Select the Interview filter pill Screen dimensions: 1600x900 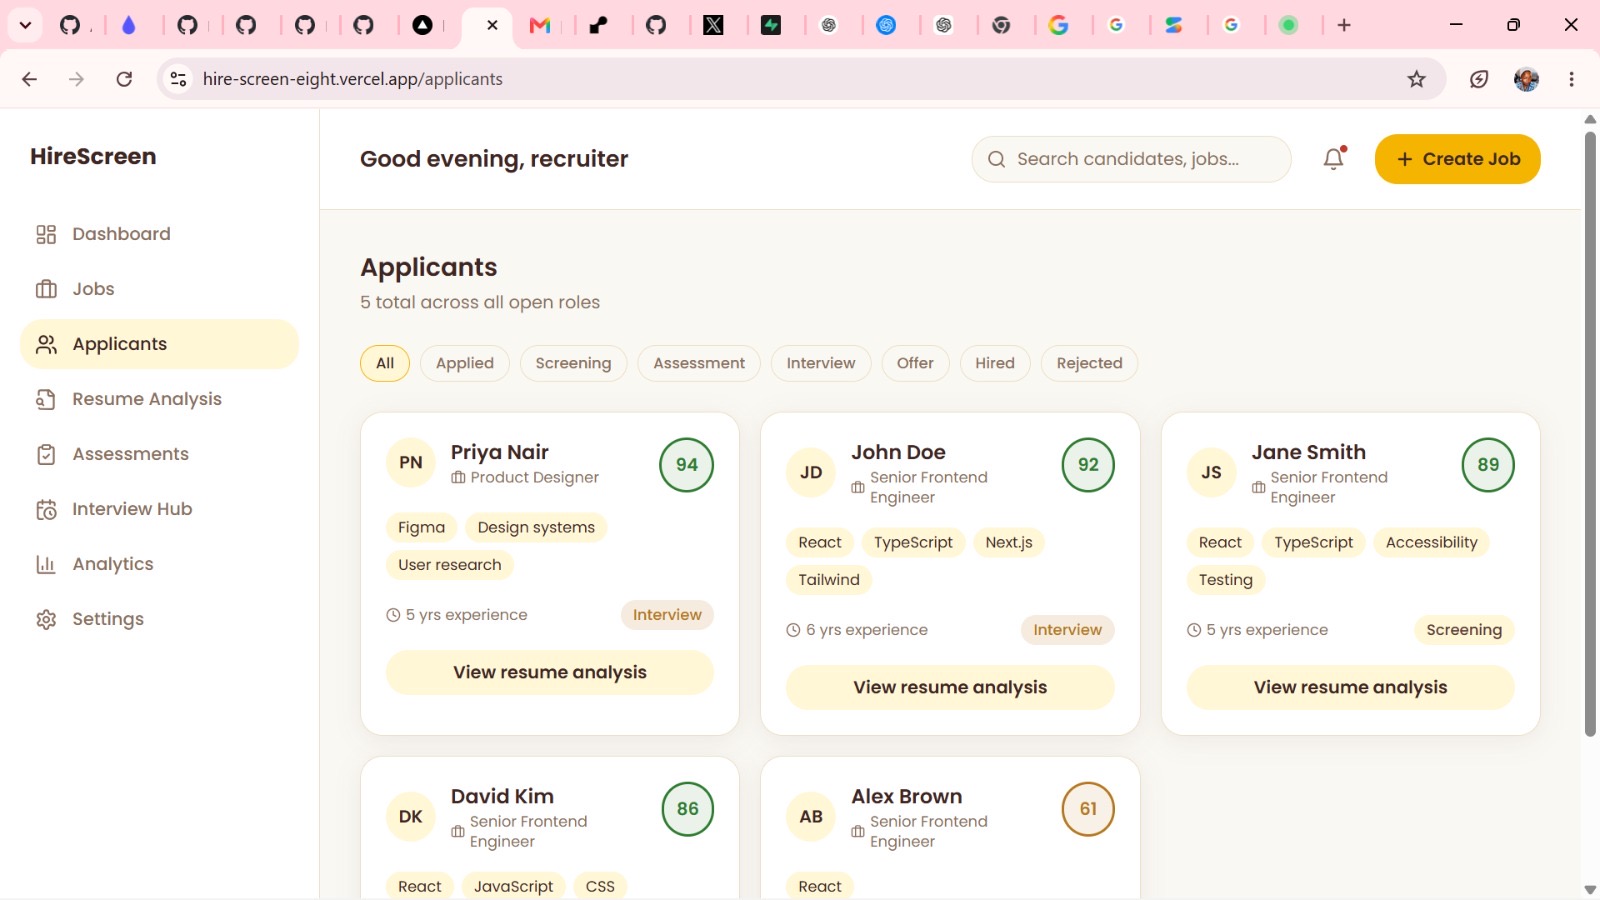821,363
